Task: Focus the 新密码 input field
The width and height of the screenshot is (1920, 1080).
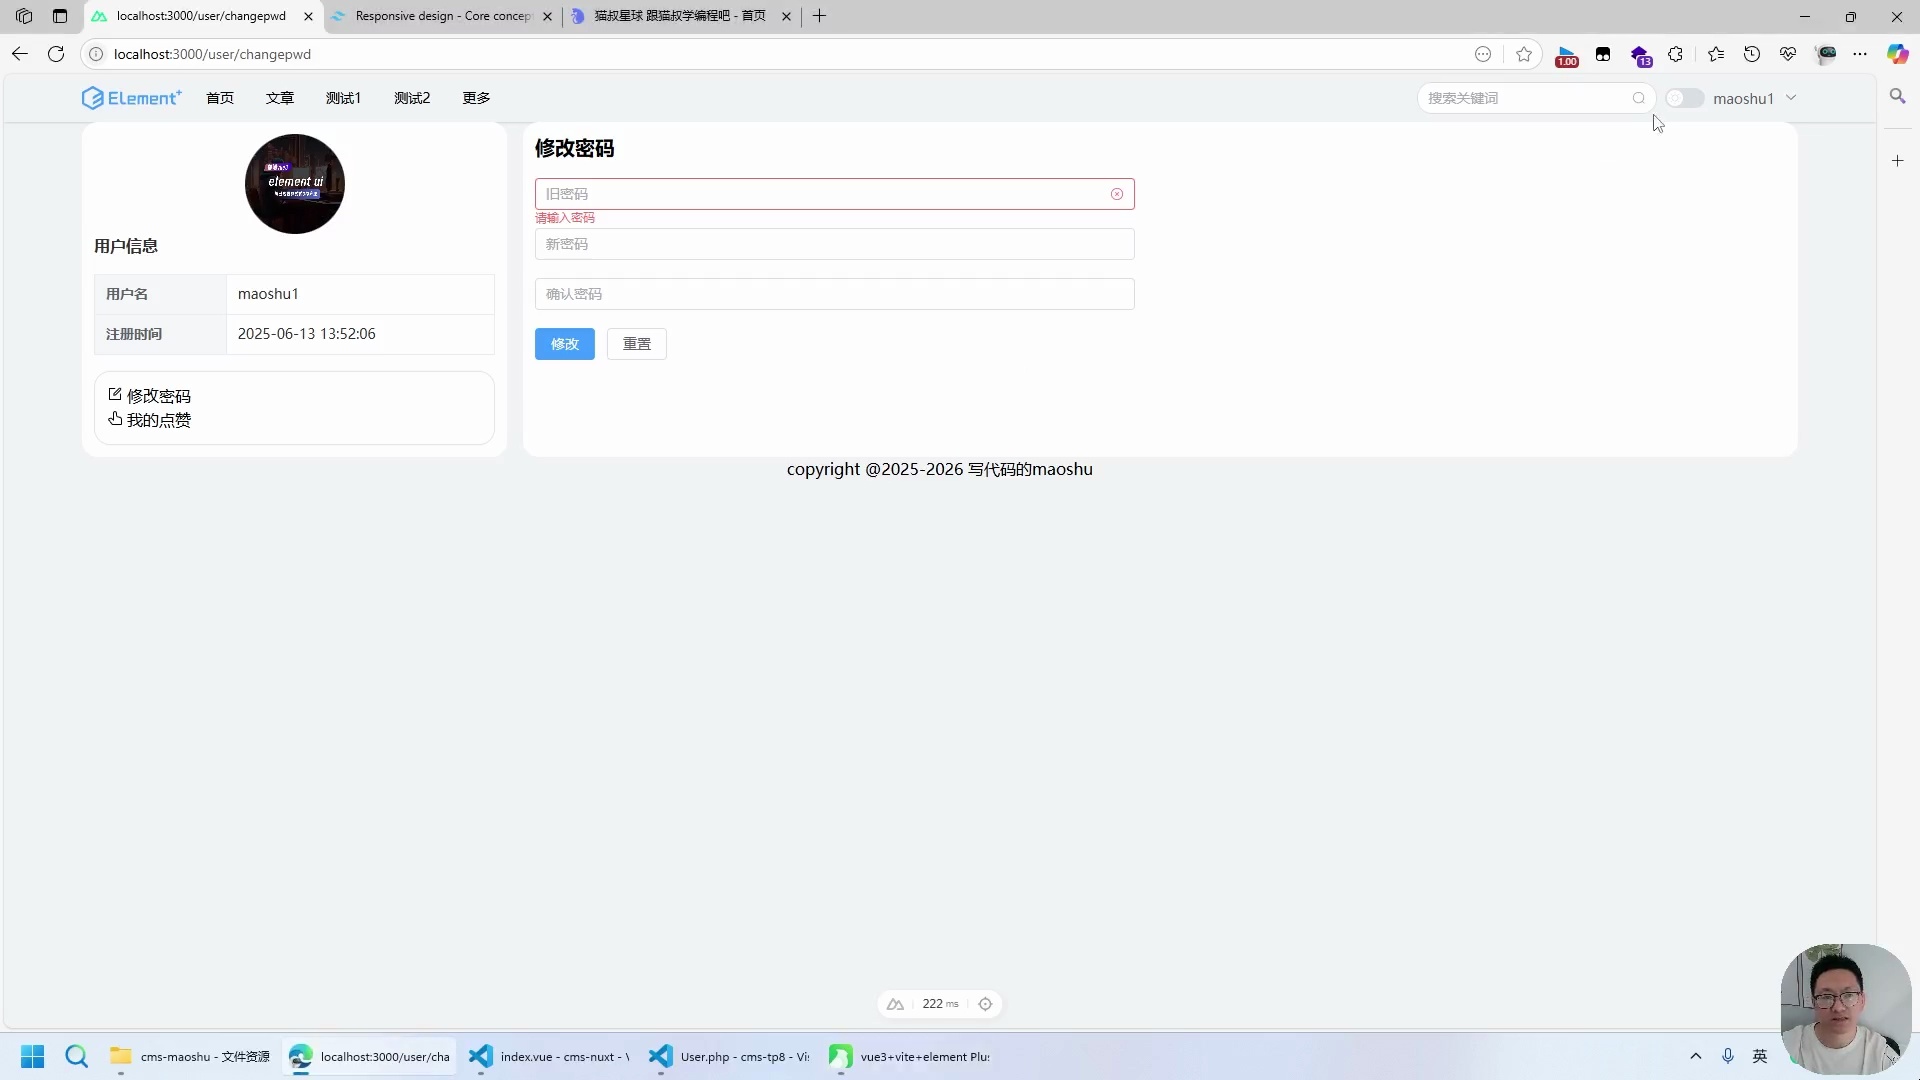Action: coord(835,244)
